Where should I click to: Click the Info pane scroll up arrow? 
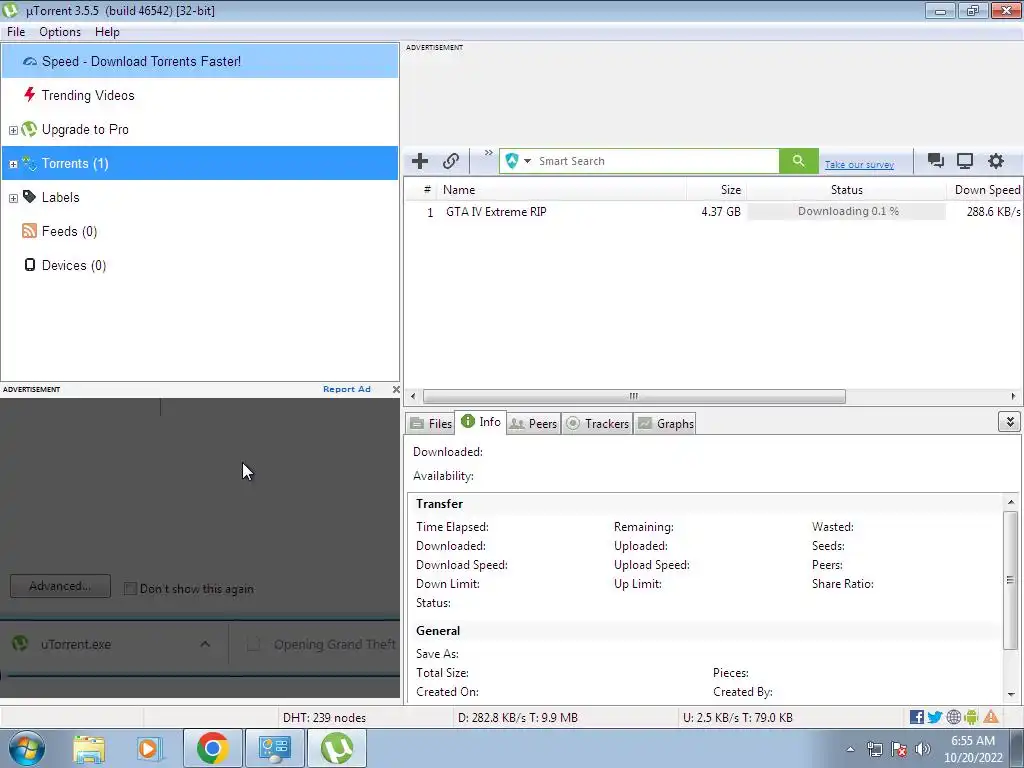point(1010,502)
